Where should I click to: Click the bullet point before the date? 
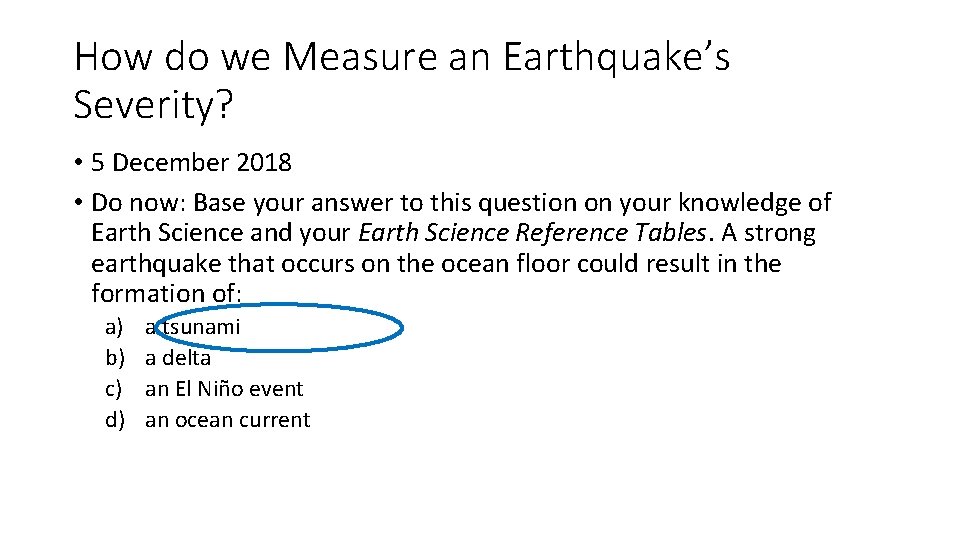[78, 163]
